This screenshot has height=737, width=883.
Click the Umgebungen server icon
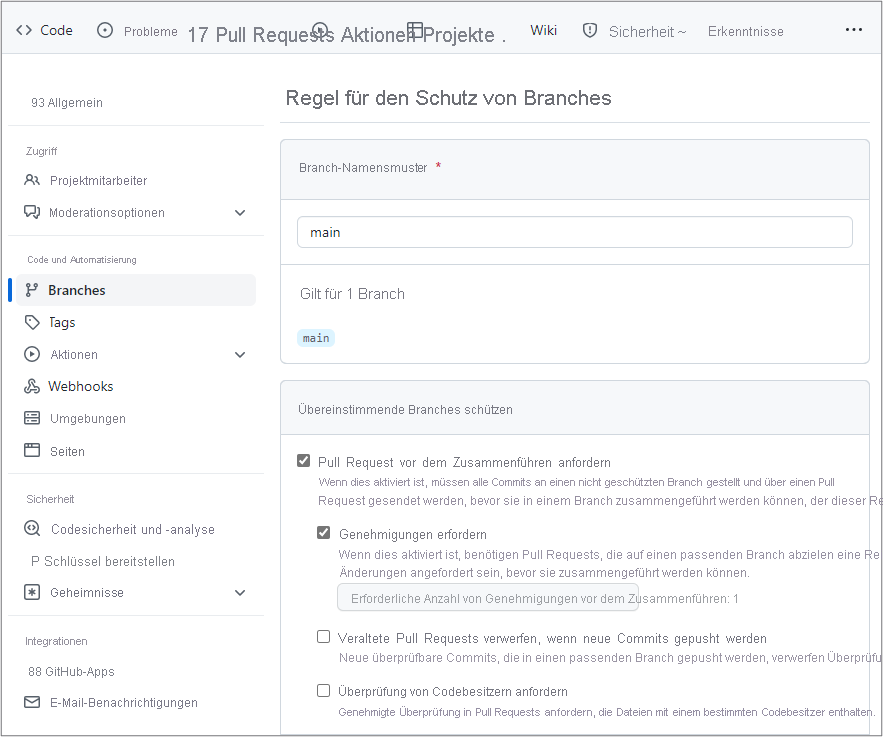[x=32, y=418]
